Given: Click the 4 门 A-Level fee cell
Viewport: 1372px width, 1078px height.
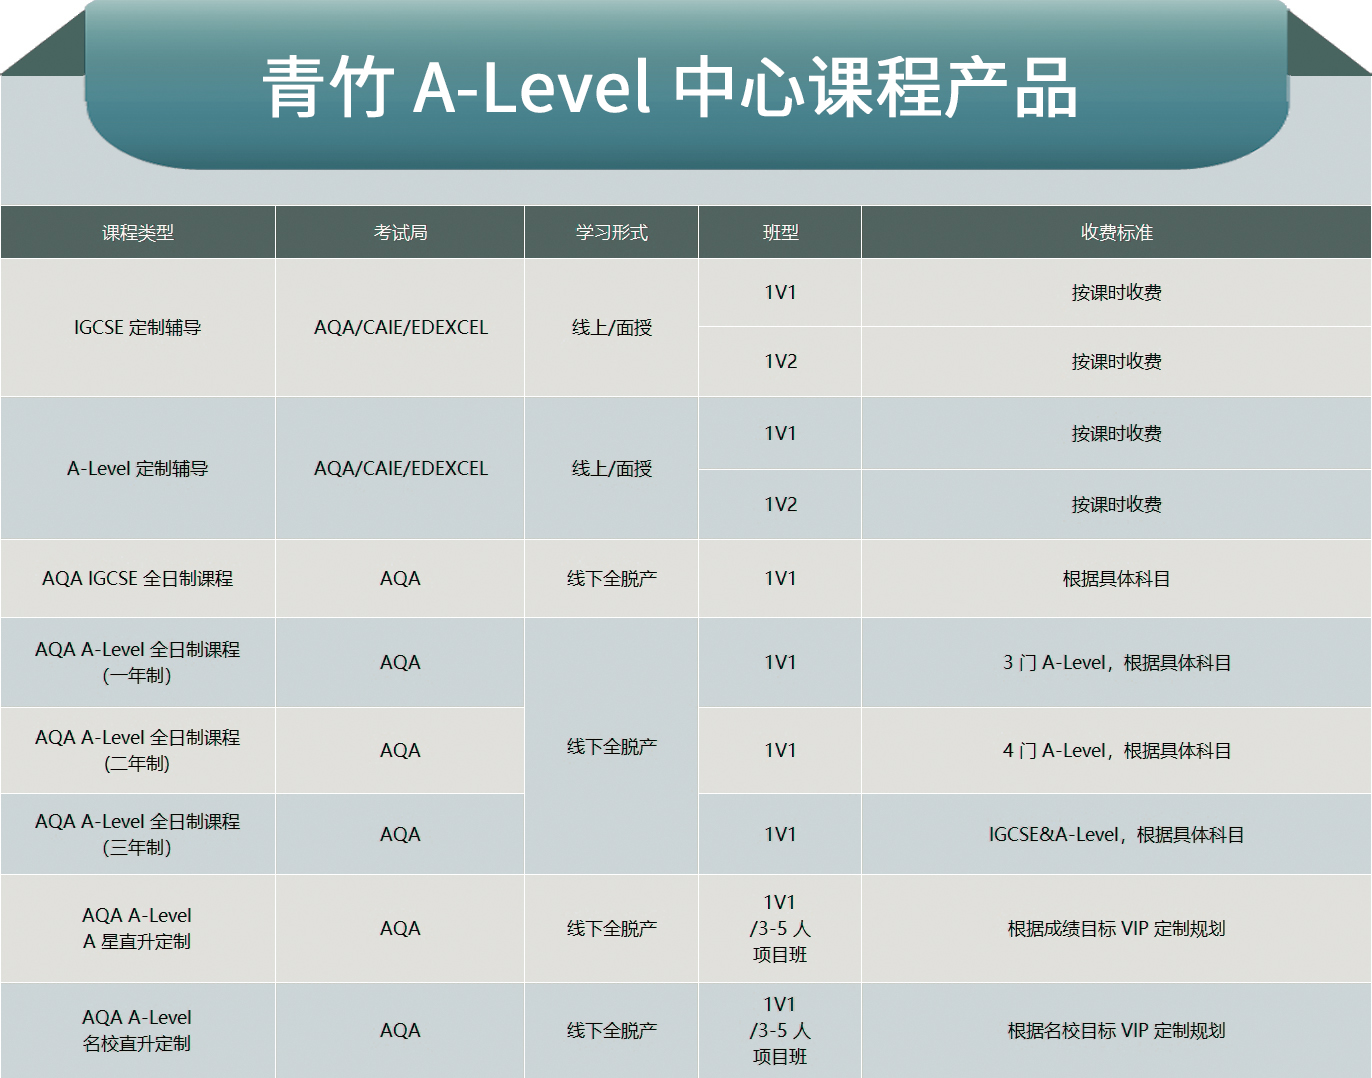Looking at the screenshot, I should coord(1116,750).
